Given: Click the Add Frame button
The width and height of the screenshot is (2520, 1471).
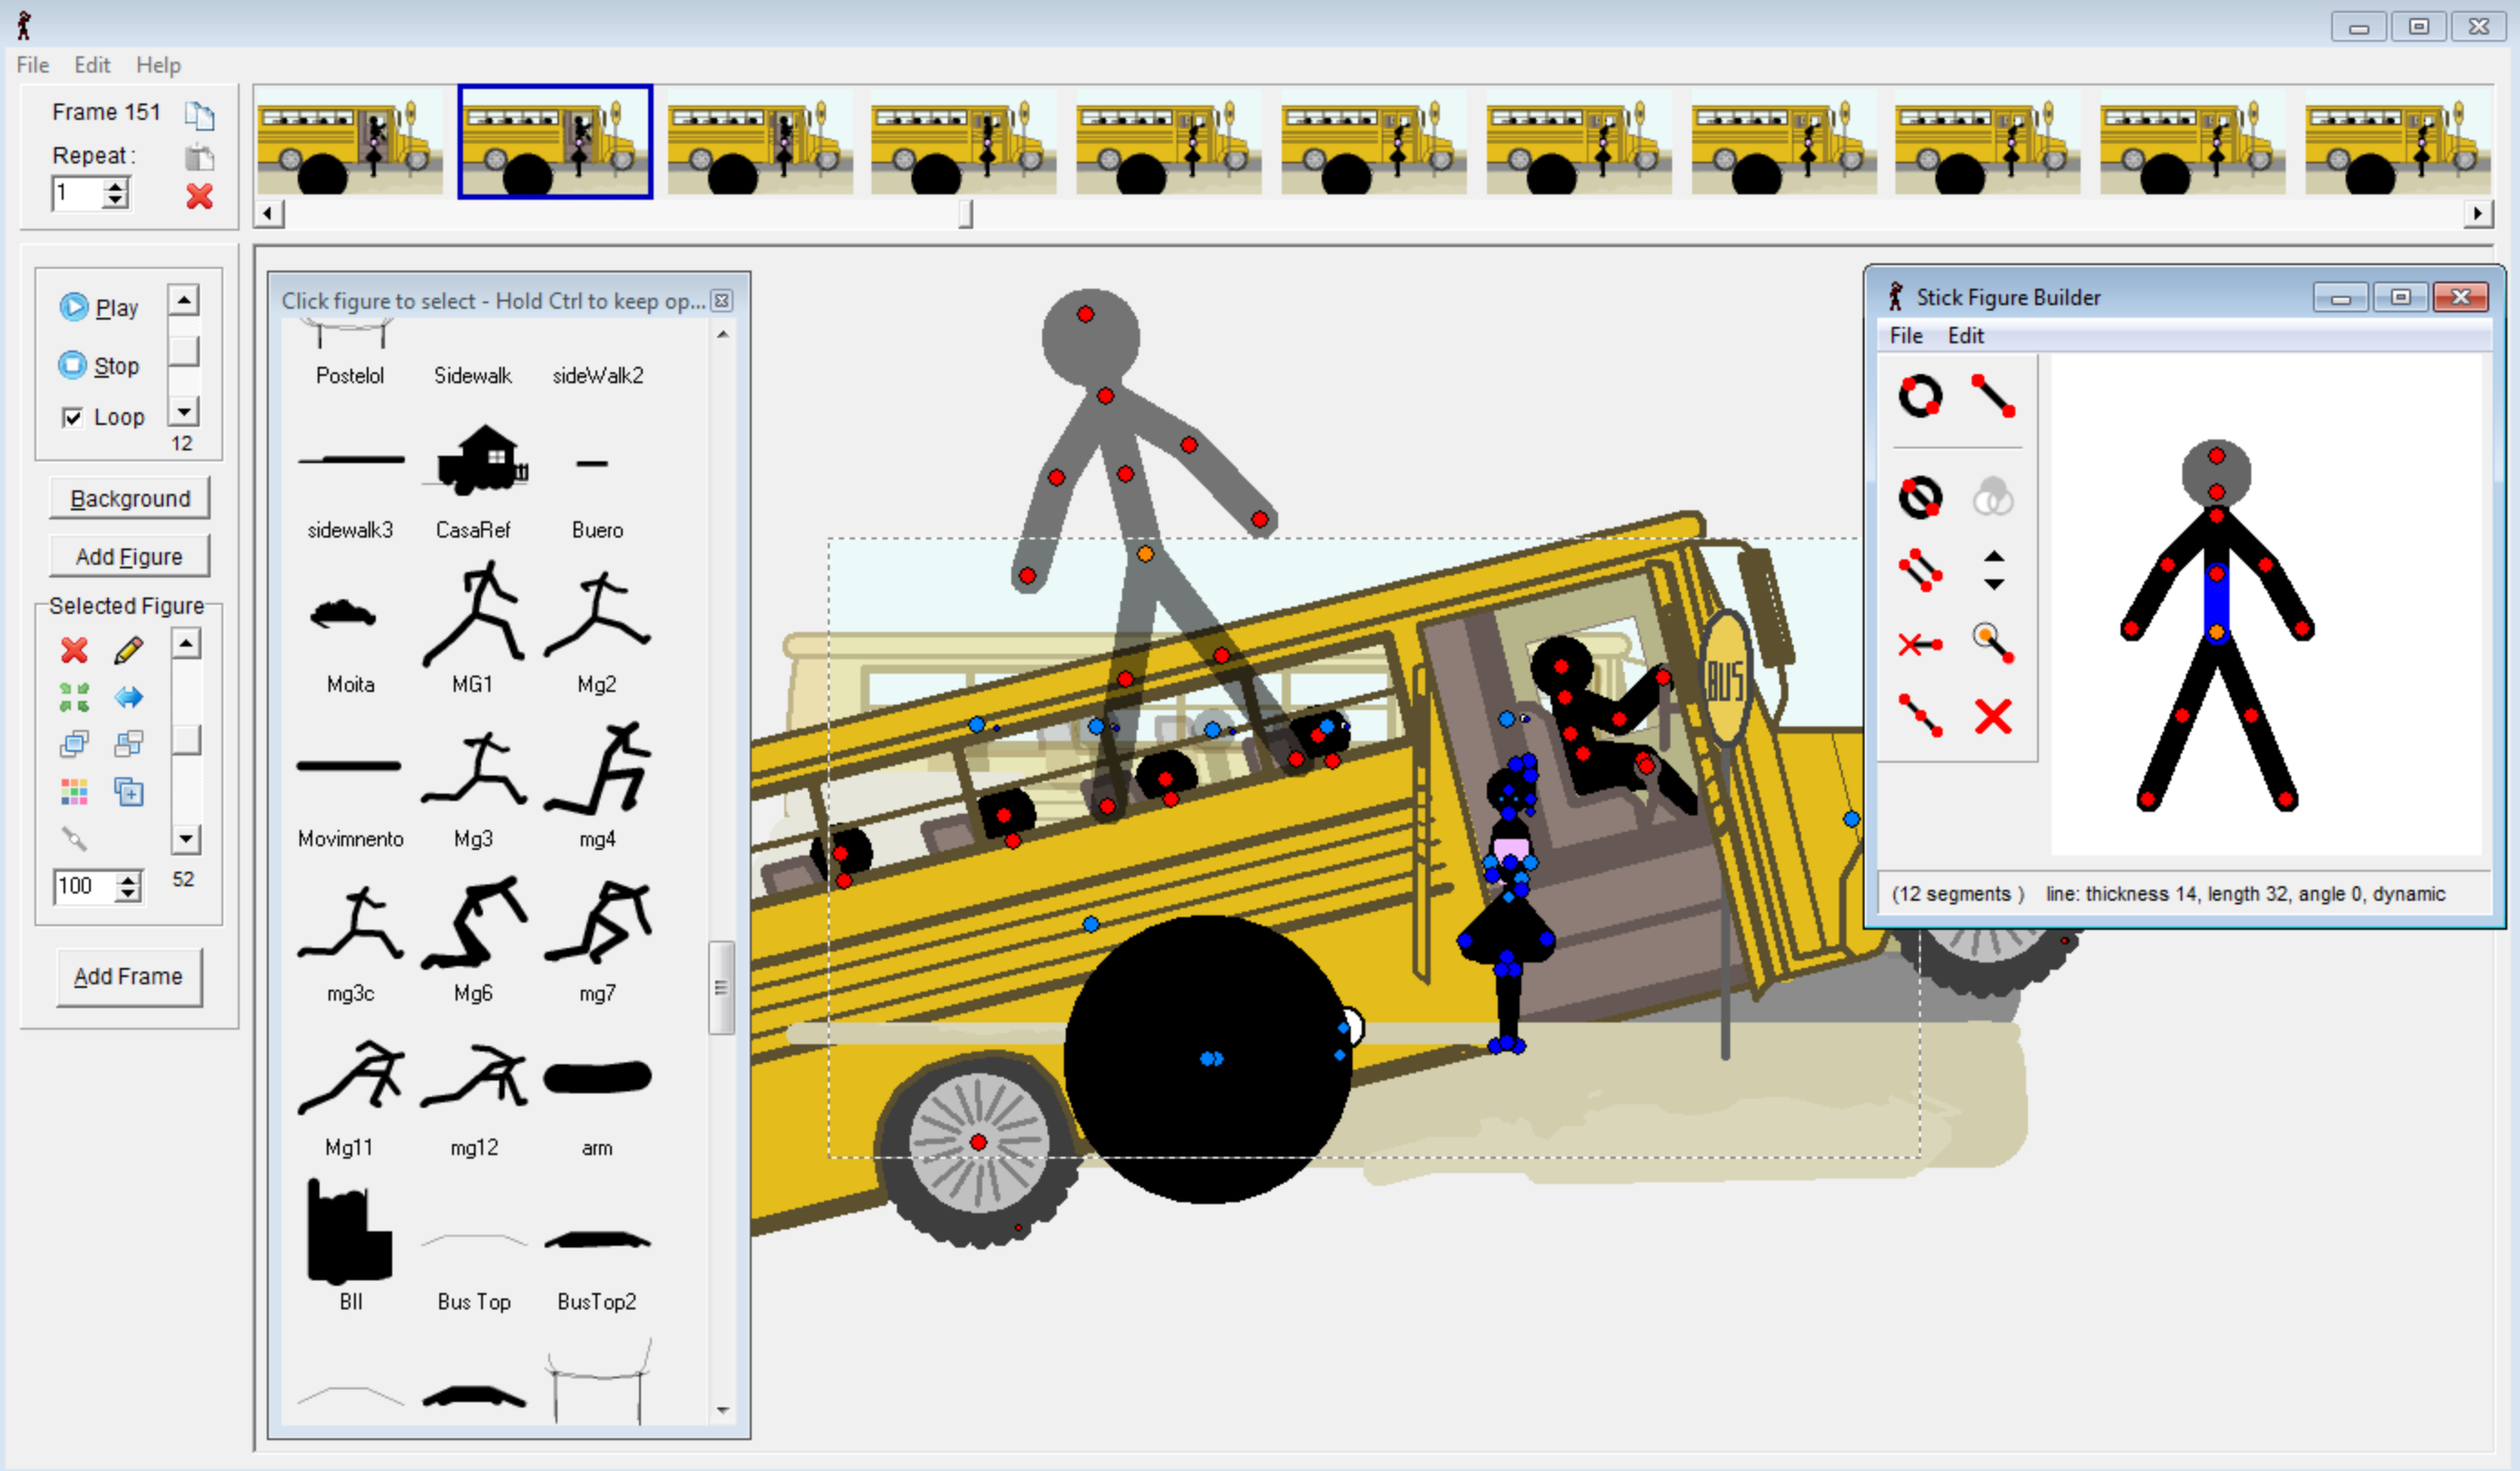Looking at the screenshot, I should [x=129, y=976].
